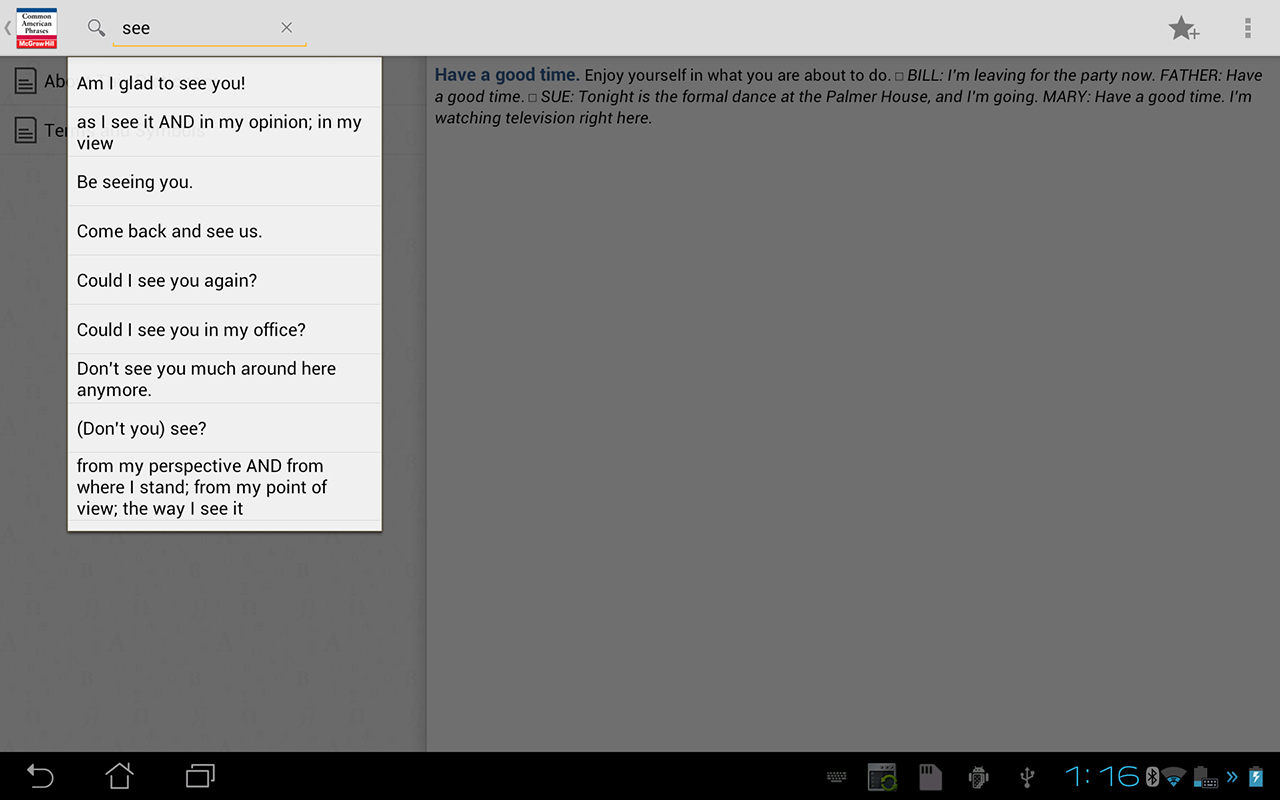This screenshot has height=800, width=1280.
Task: Click the search magnifier icon
Action: tap(96, 28)
